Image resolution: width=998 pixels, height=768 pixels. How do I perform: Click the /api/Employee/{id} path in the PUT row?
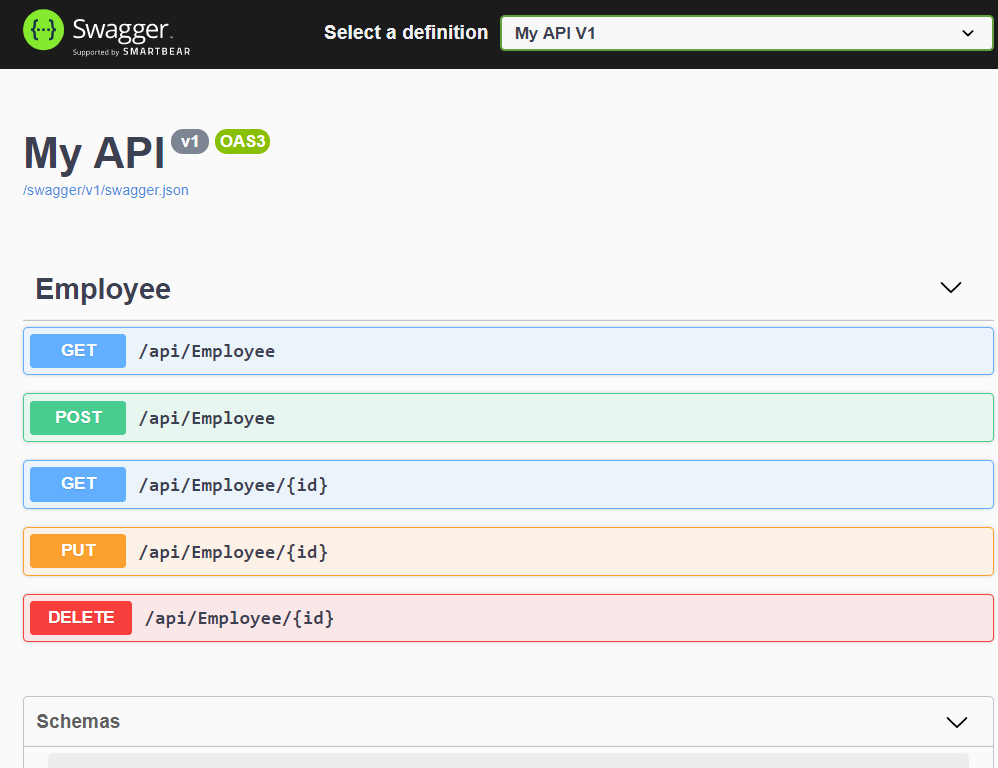[233, 552]
